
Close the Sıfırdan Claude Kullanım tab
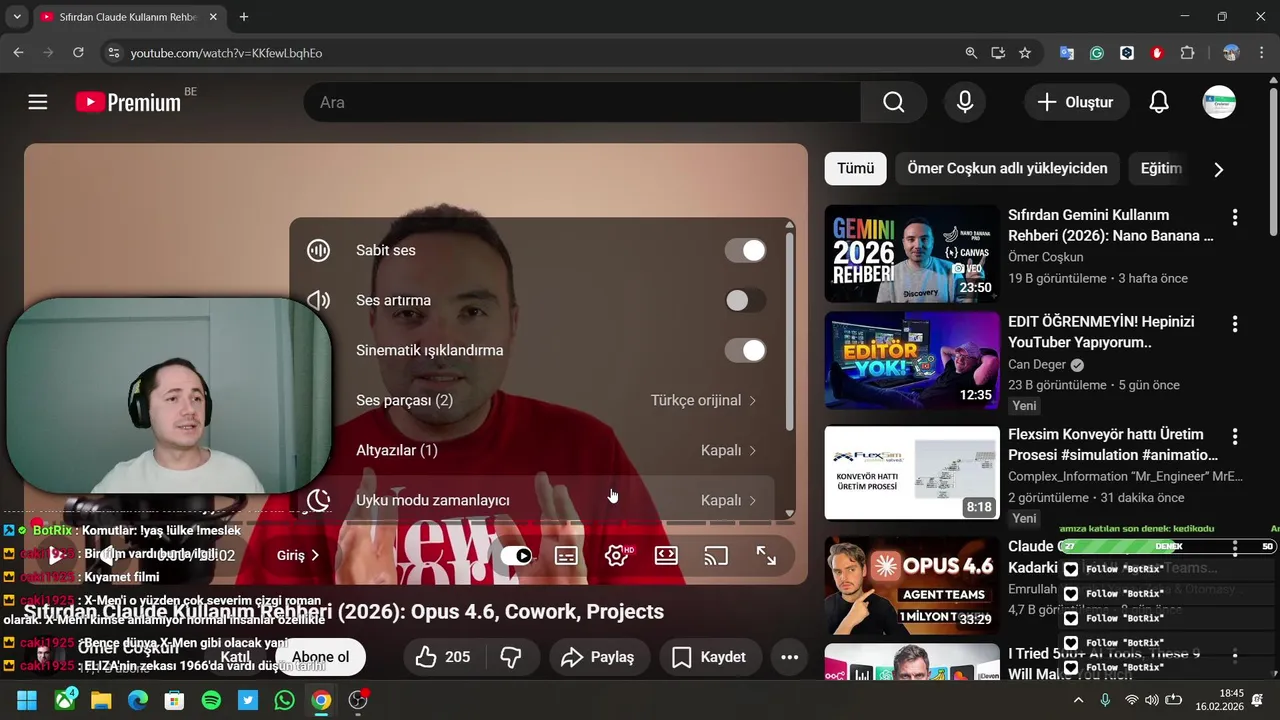(x=213, y=17)
